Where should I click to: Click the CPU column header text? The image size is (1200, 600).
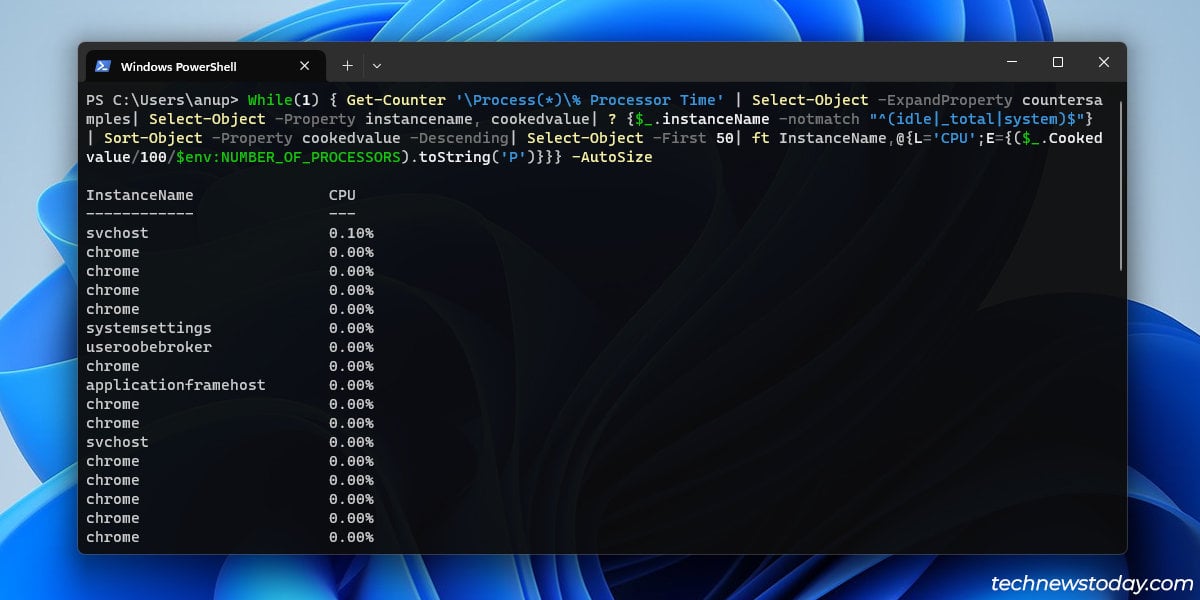pyautogui.click(x=342, y=195)
